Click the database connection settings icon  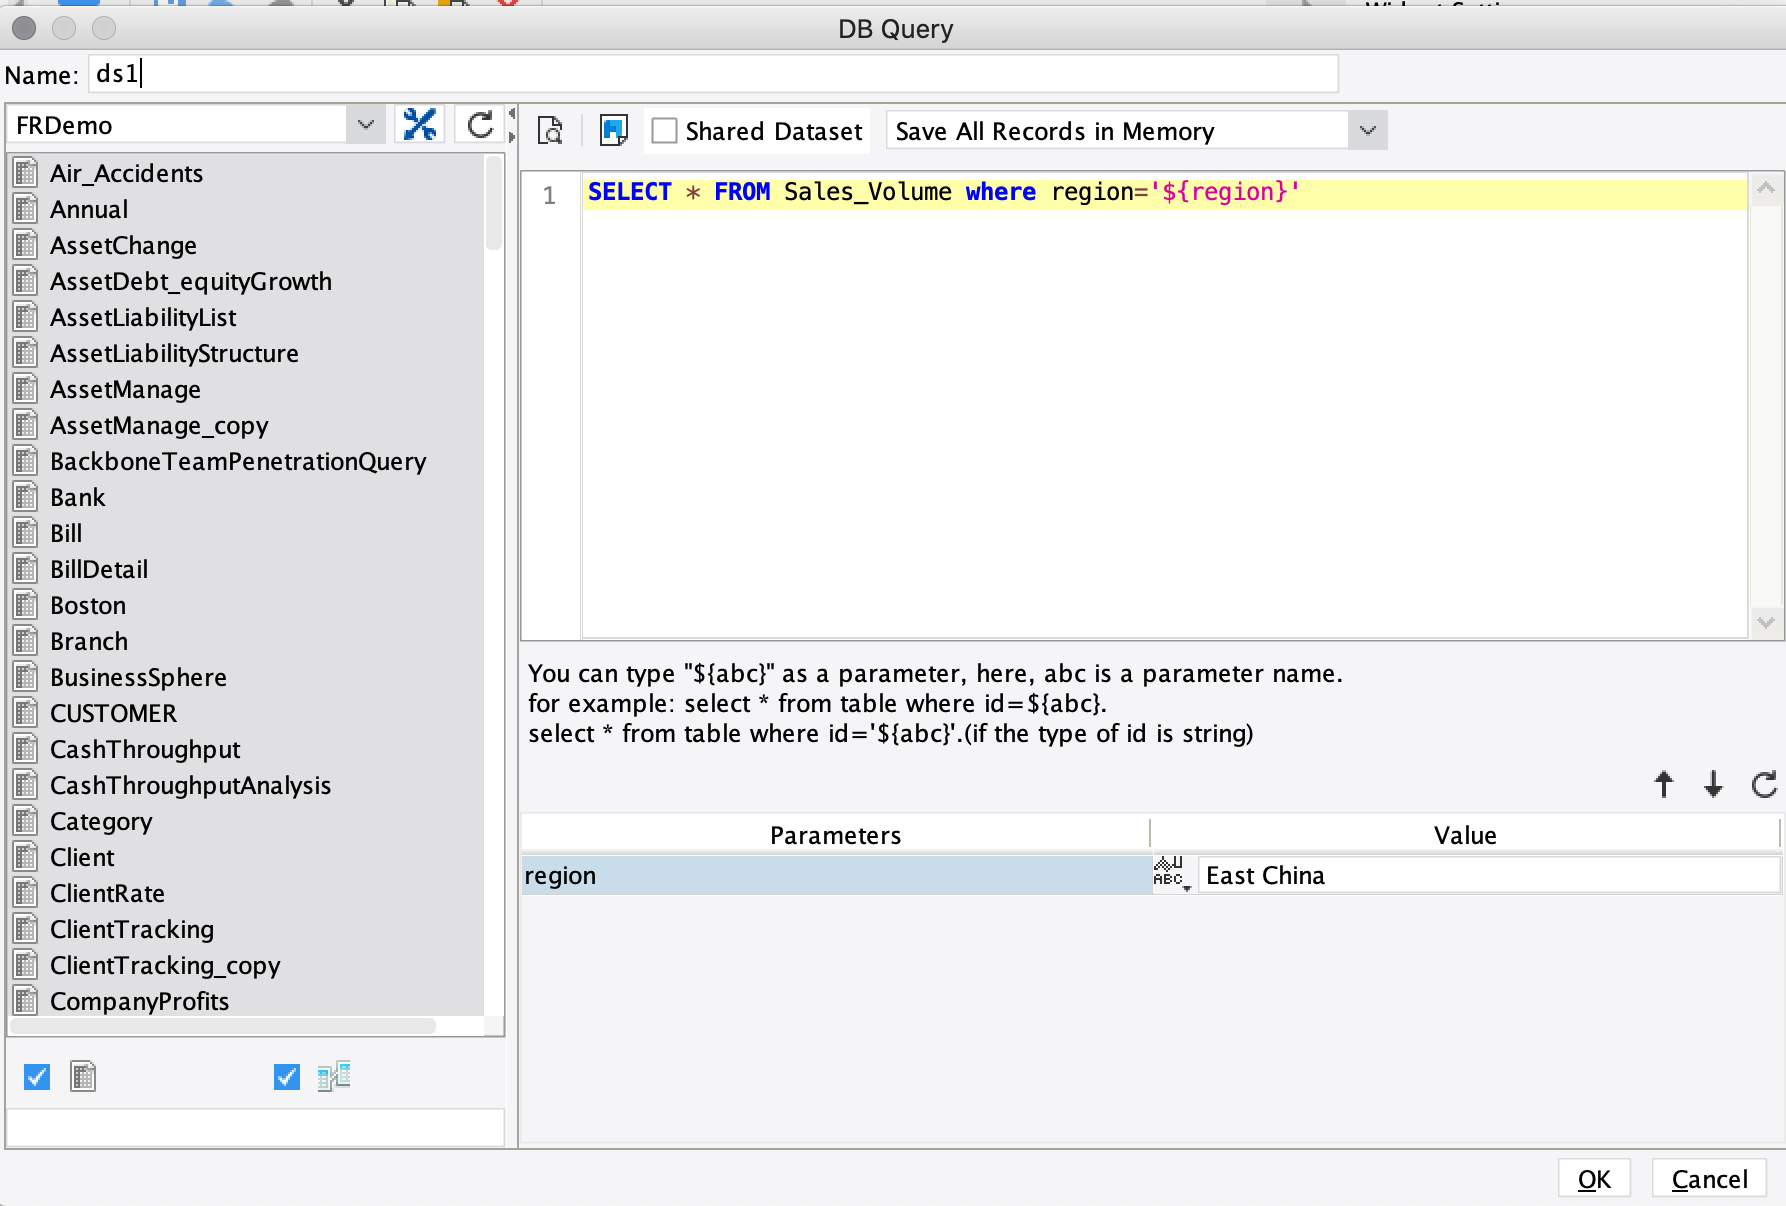420,125
